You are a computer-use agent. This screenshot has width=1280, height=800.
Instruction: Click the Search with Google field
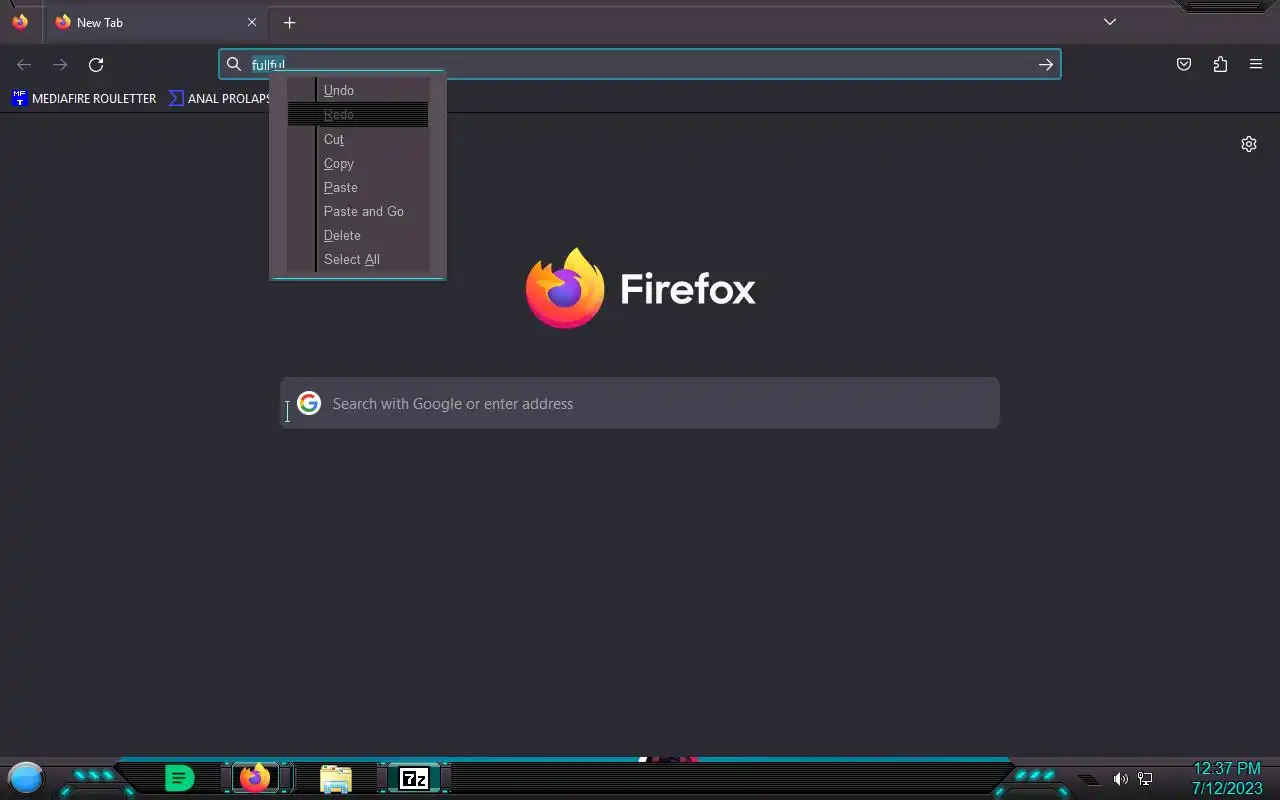click(x=640, y=403)
